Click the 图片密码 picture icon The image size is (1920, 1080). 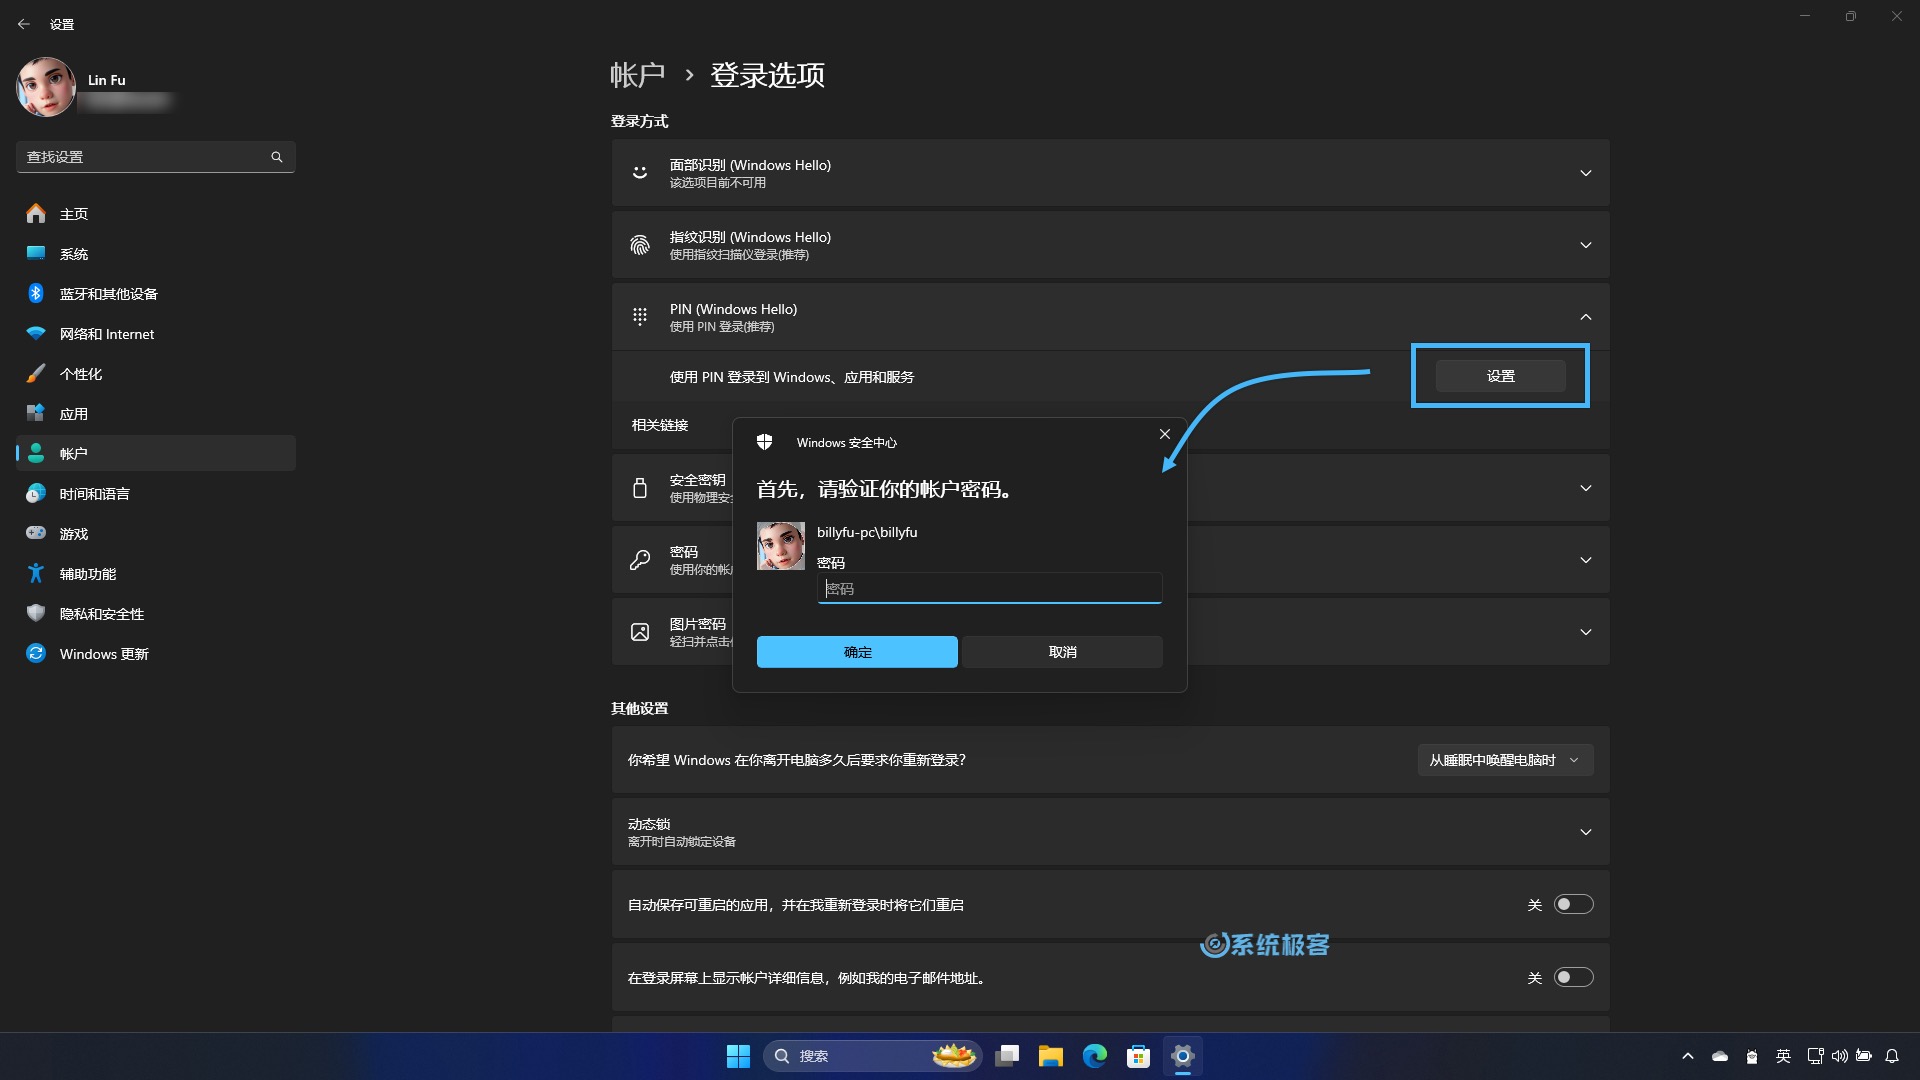pos(640,632)
